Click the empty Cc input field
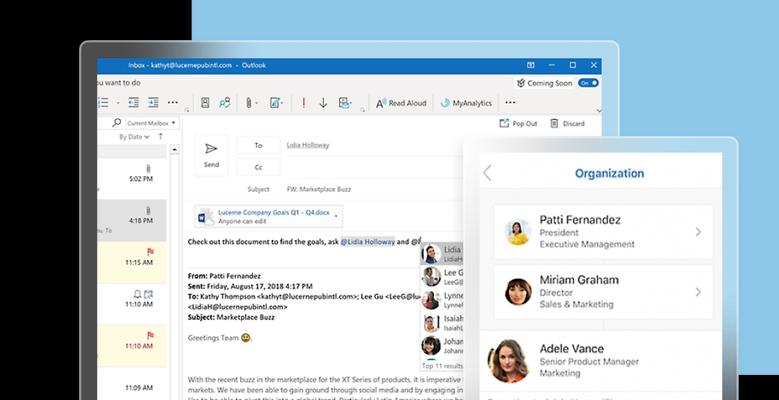This screenshot has height=400, width=779. 375,167
